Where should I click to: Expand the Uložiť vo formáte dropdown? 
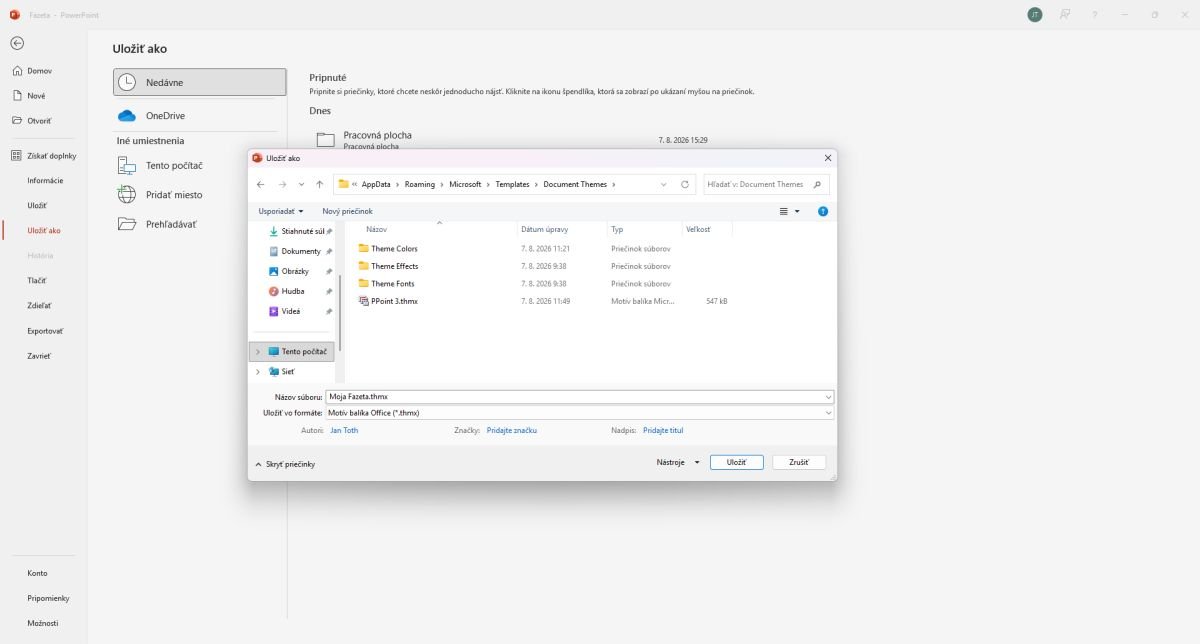point(829,413)
